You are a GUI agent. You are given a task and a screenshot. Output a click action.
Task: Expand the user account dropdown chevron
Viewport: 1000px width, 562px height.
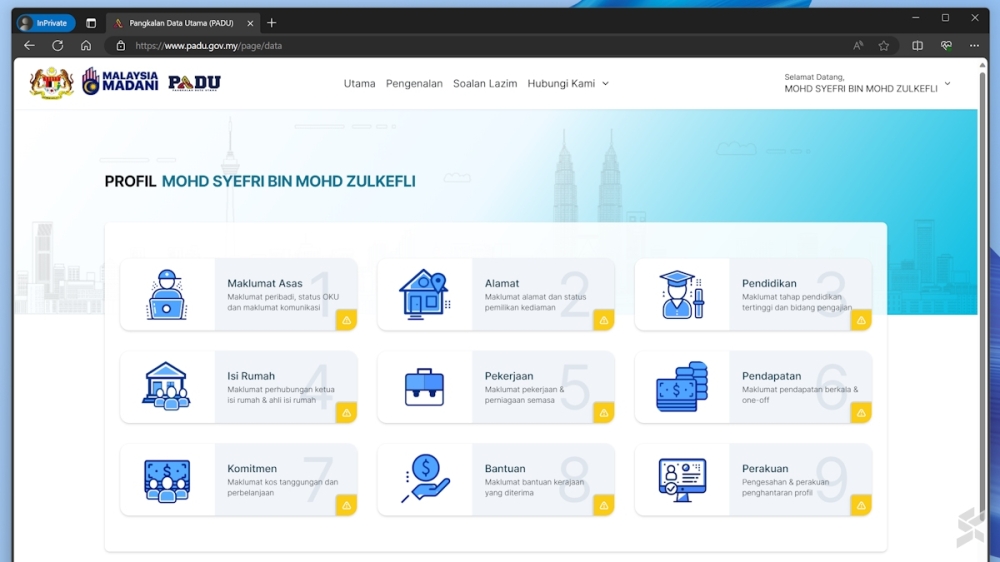[x=947, y=84]
